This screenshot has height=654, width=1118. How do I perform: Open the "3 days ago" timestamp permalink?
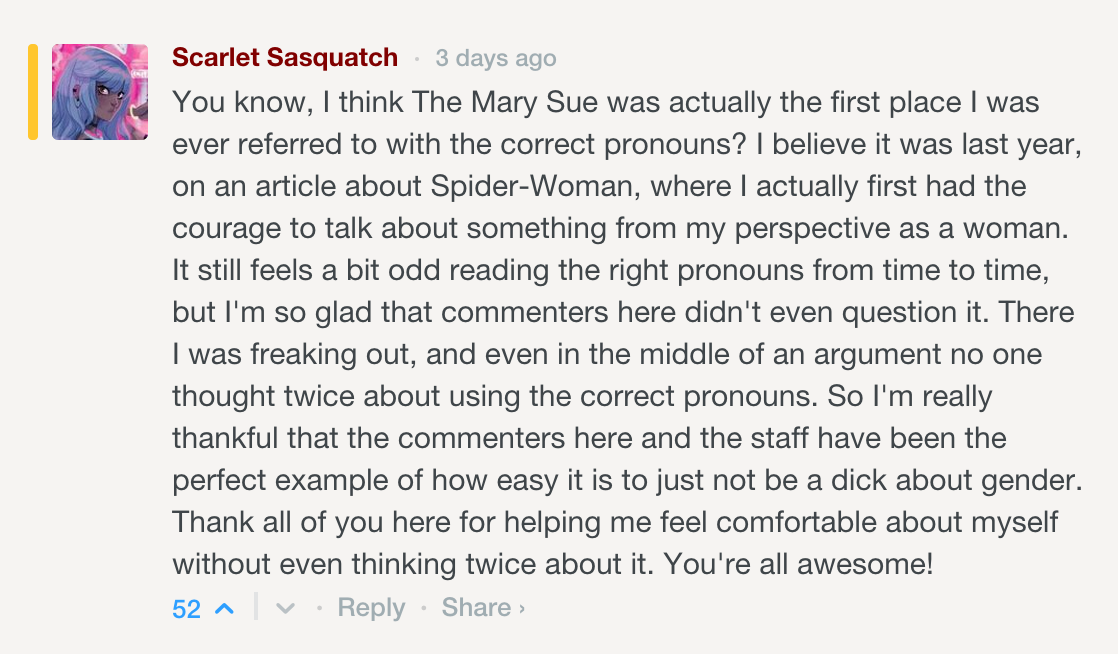point(496,58)
